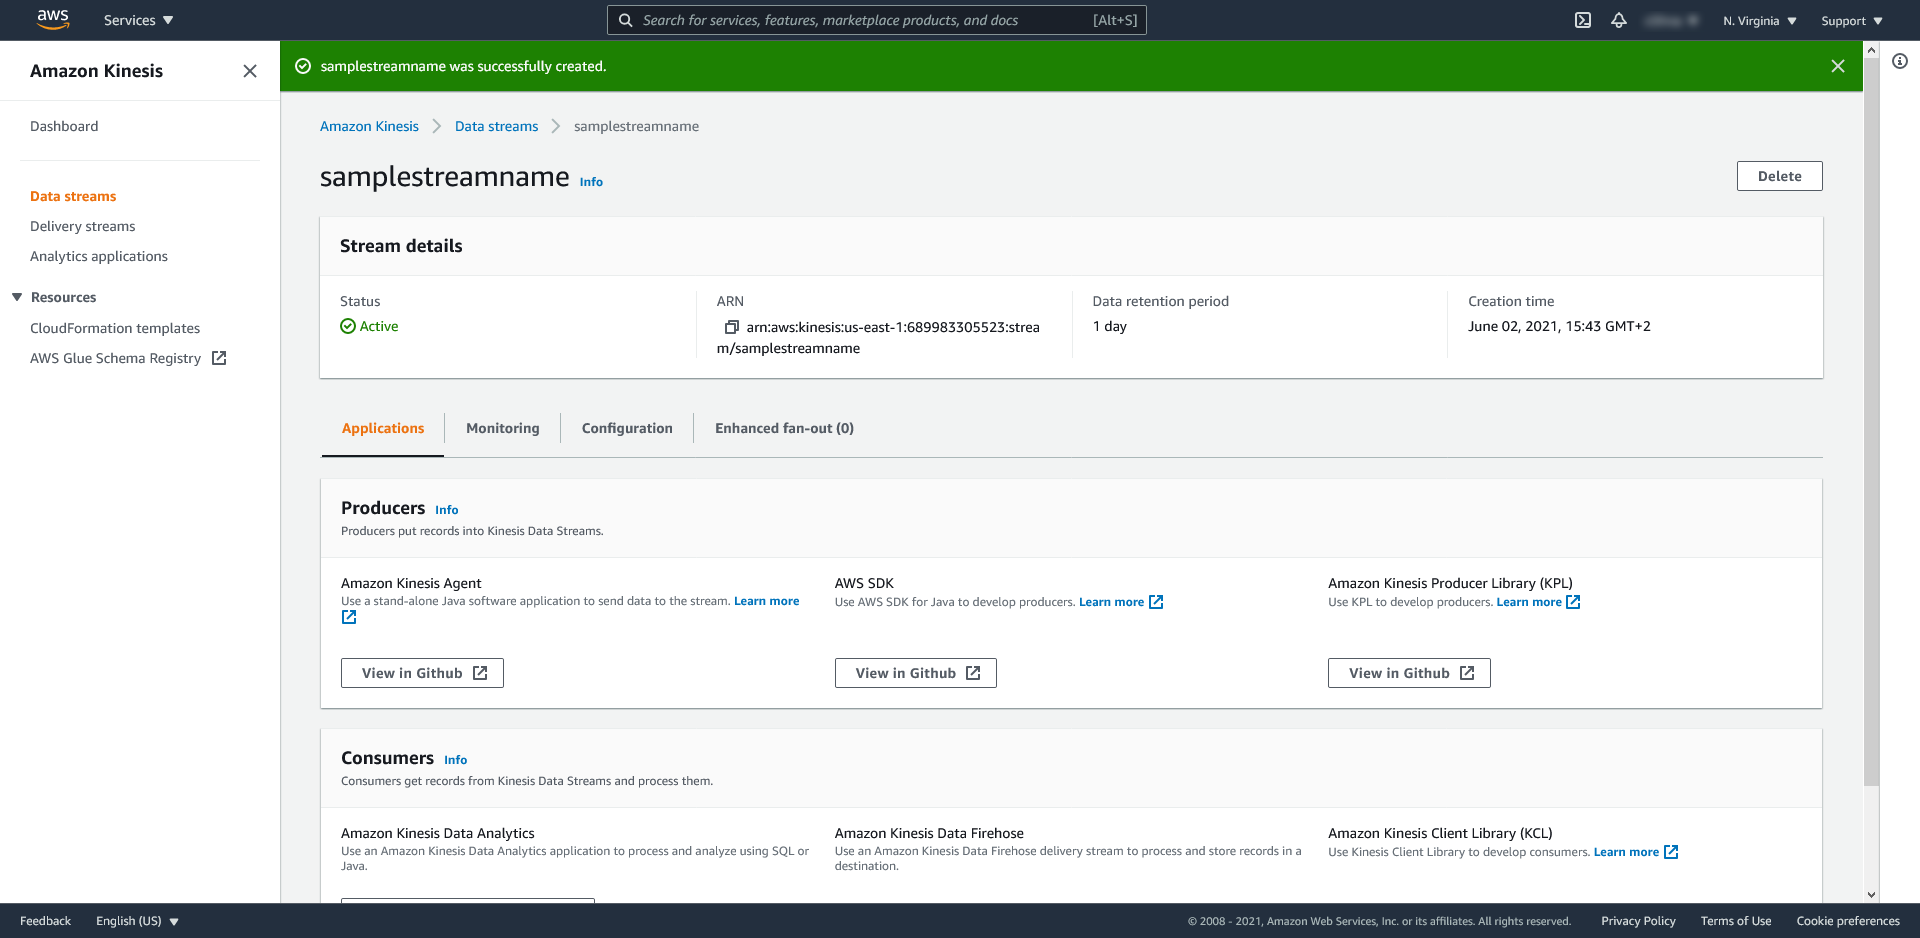
Task: Open the info panel icon at right edge
Action: pyautogui.click(x=1900, y=61)
